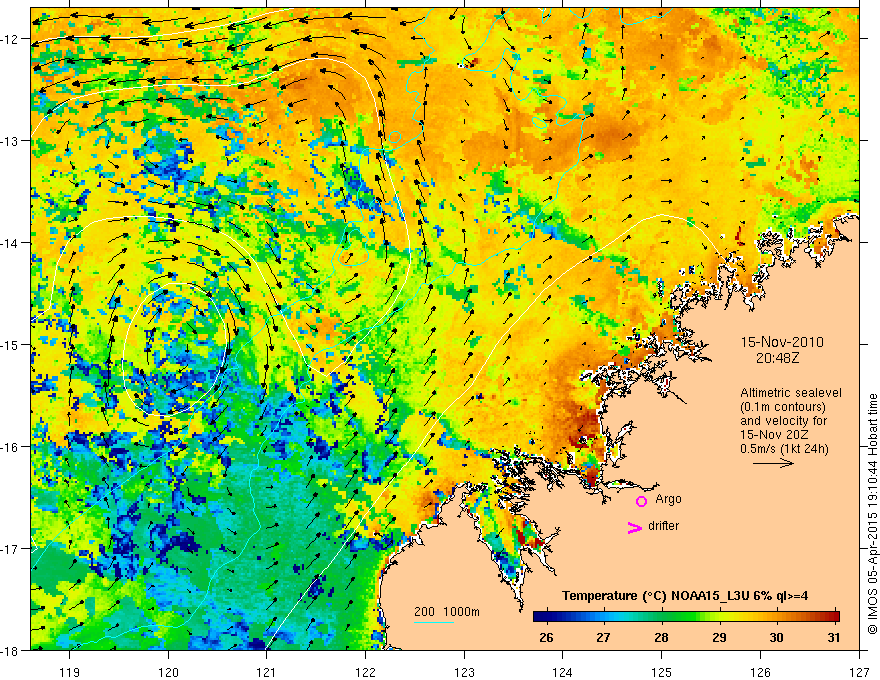The image size is (880, 680).
Task: Click the 'Argo' legend label
Action: (x=668, y=499)
